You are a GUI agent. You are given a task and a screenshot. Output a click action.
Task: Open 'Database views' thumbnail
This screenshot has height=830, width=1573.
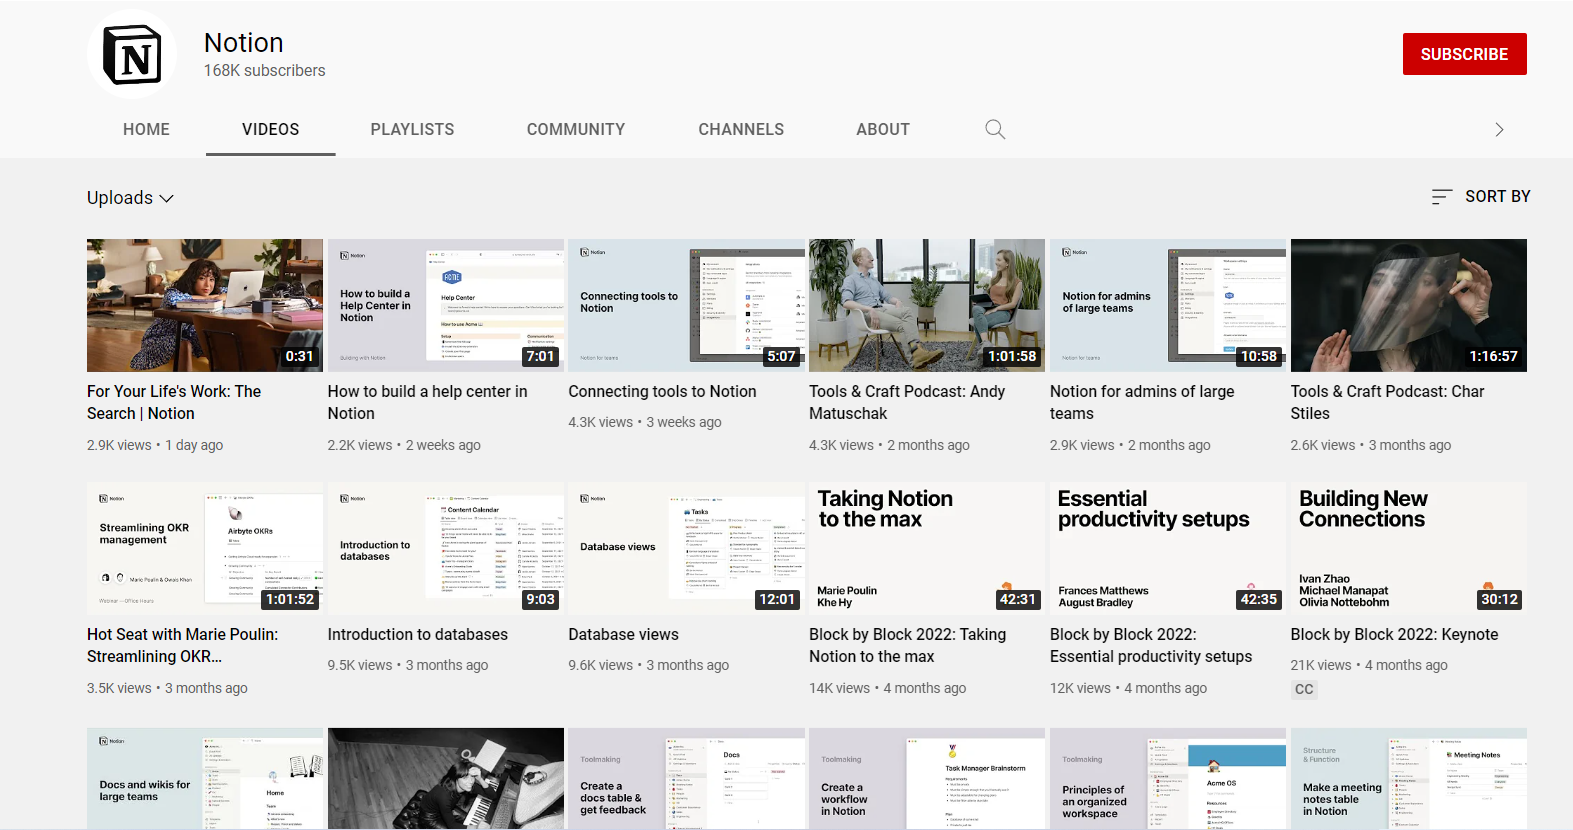point(686,548)
